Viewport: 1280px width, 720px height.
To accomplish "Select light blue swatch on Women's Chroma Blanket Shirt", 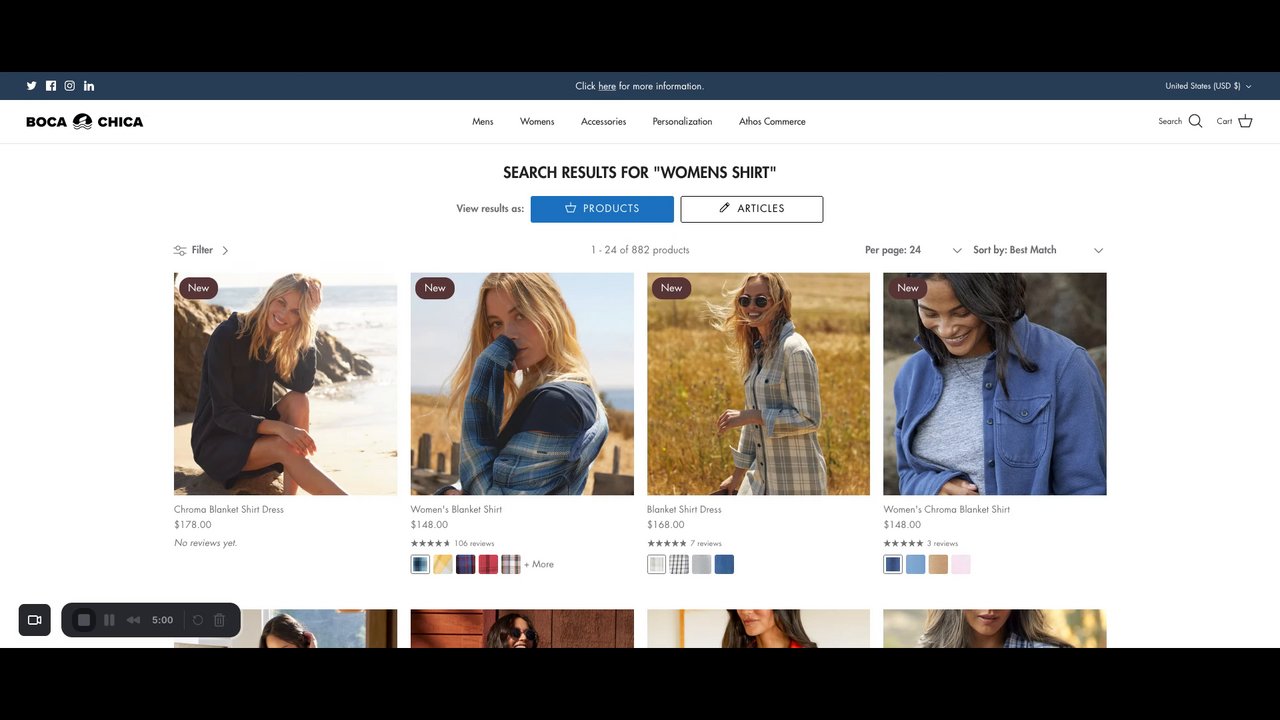I will (916, 564).
